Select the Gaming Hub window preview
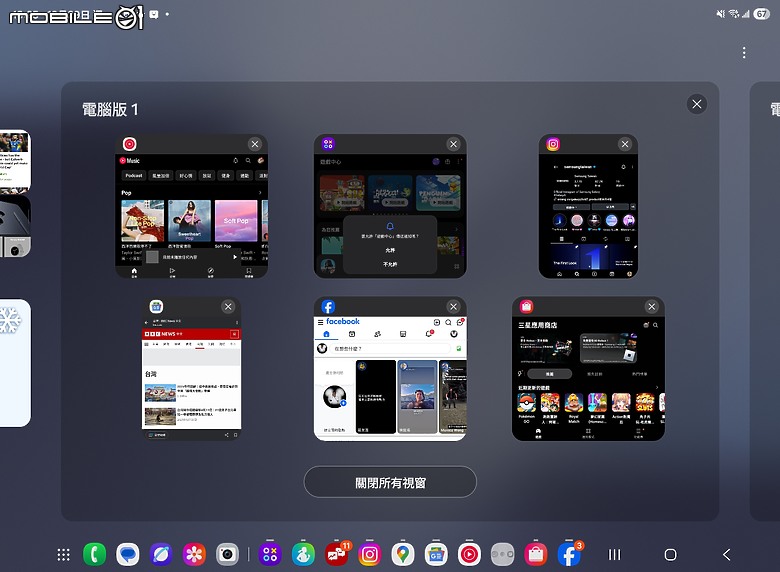The width and height of the screenshot is (780, 572). pyautogui.click(x=390, y=216)
